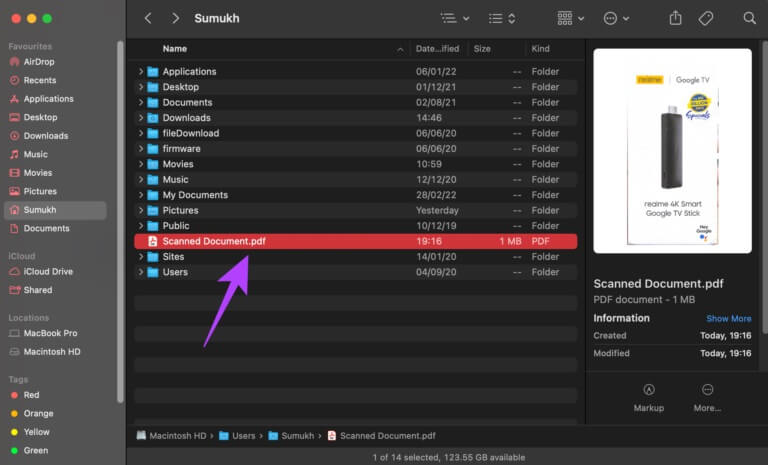768x465 pixels.
Task: Select AirDrop in the sidebar
Action: [x=55, y=62]
